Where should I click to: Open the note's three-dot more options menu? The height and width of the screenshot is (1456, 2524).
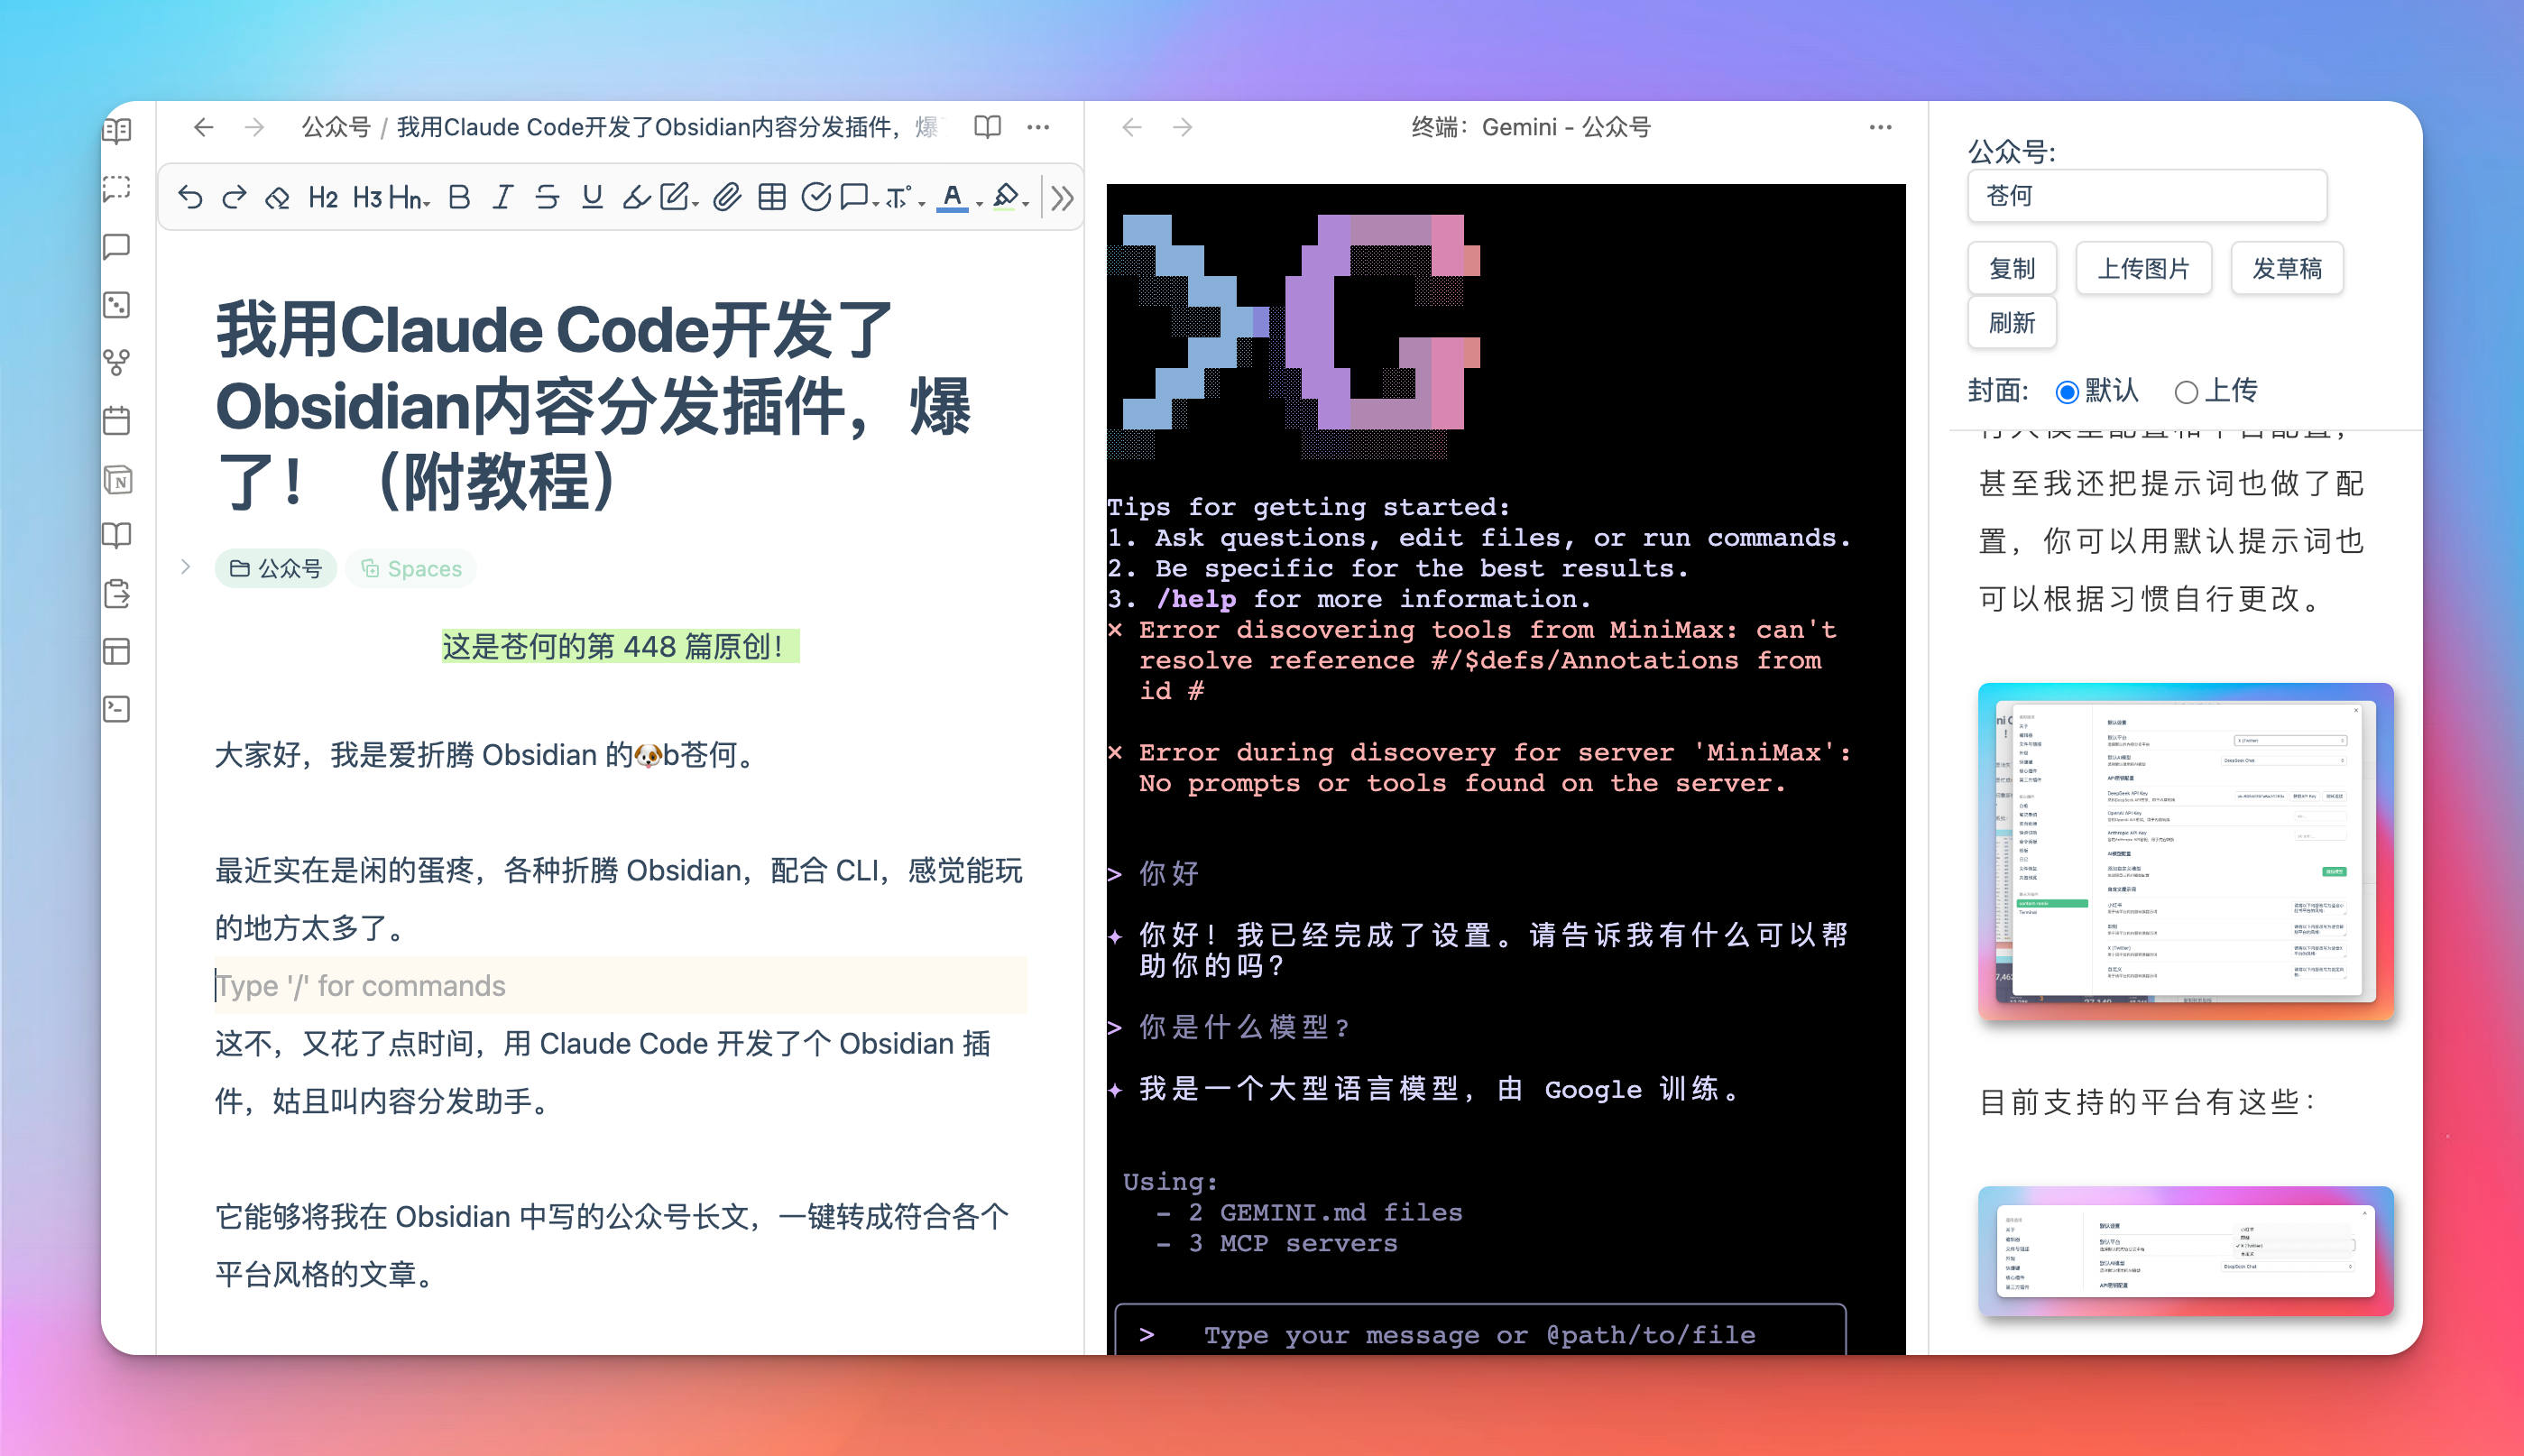pyautogui.click(x=1038, y=127)
